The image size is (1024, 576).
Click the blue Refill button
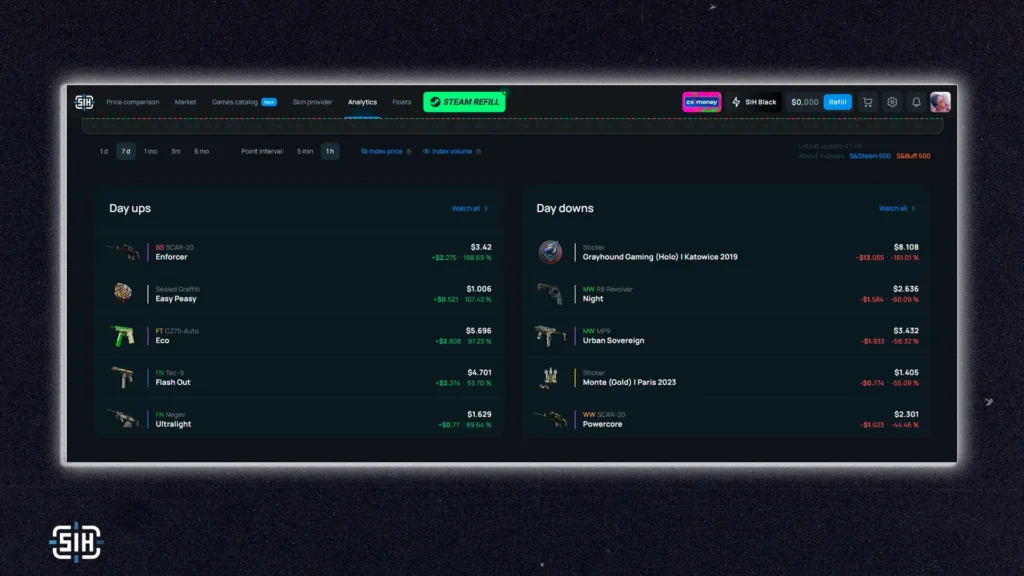838,102
